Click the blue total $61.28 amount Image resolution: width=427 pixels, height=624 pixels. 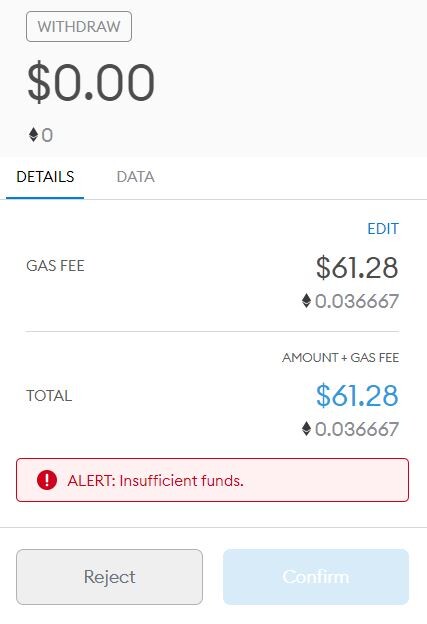pyautogui.click(x=357, y=396)
